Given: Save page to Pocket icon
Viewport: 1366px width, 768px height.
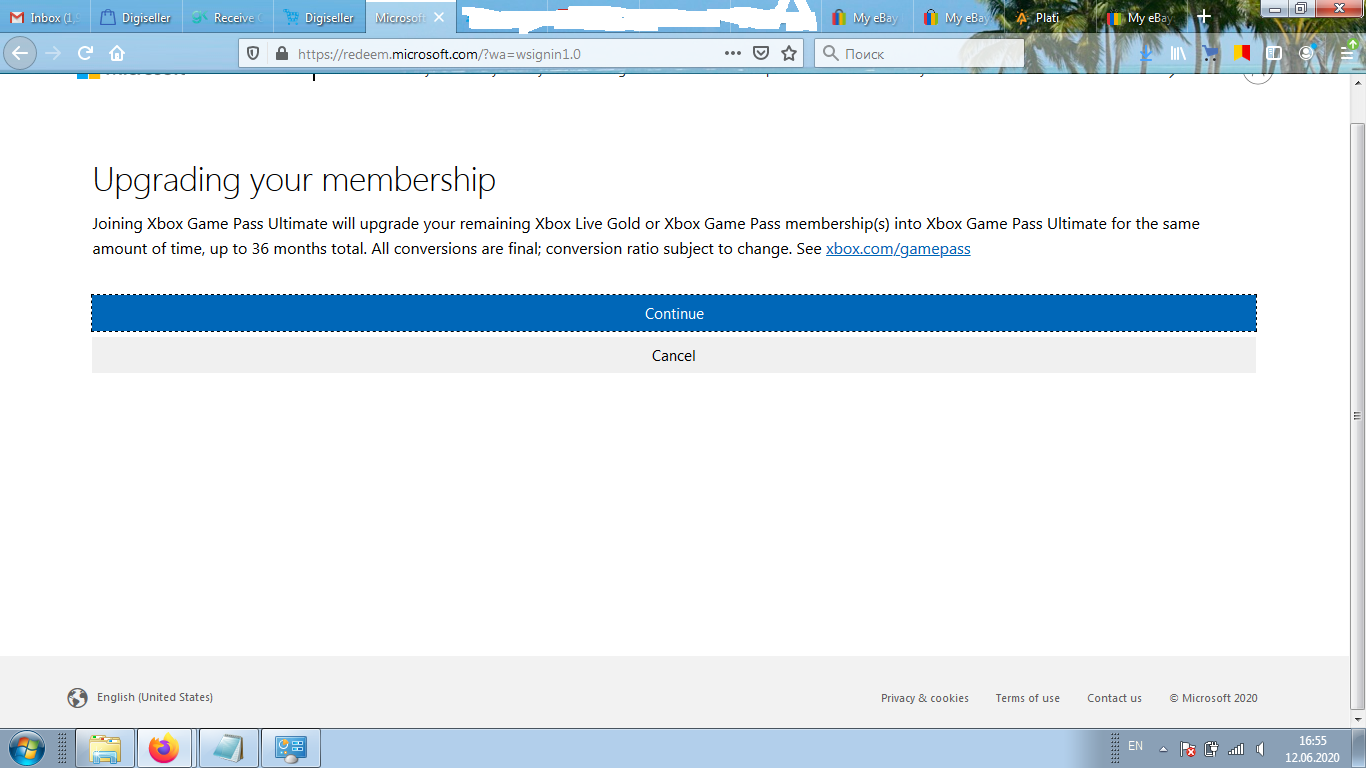Looking at the screenshot, I should [x=761, y=53].
